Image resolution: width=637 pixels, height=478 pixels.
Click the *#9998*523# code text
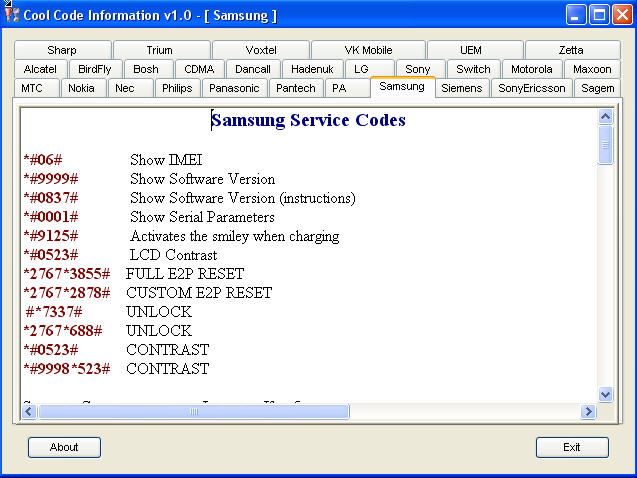tap(67, 369)
